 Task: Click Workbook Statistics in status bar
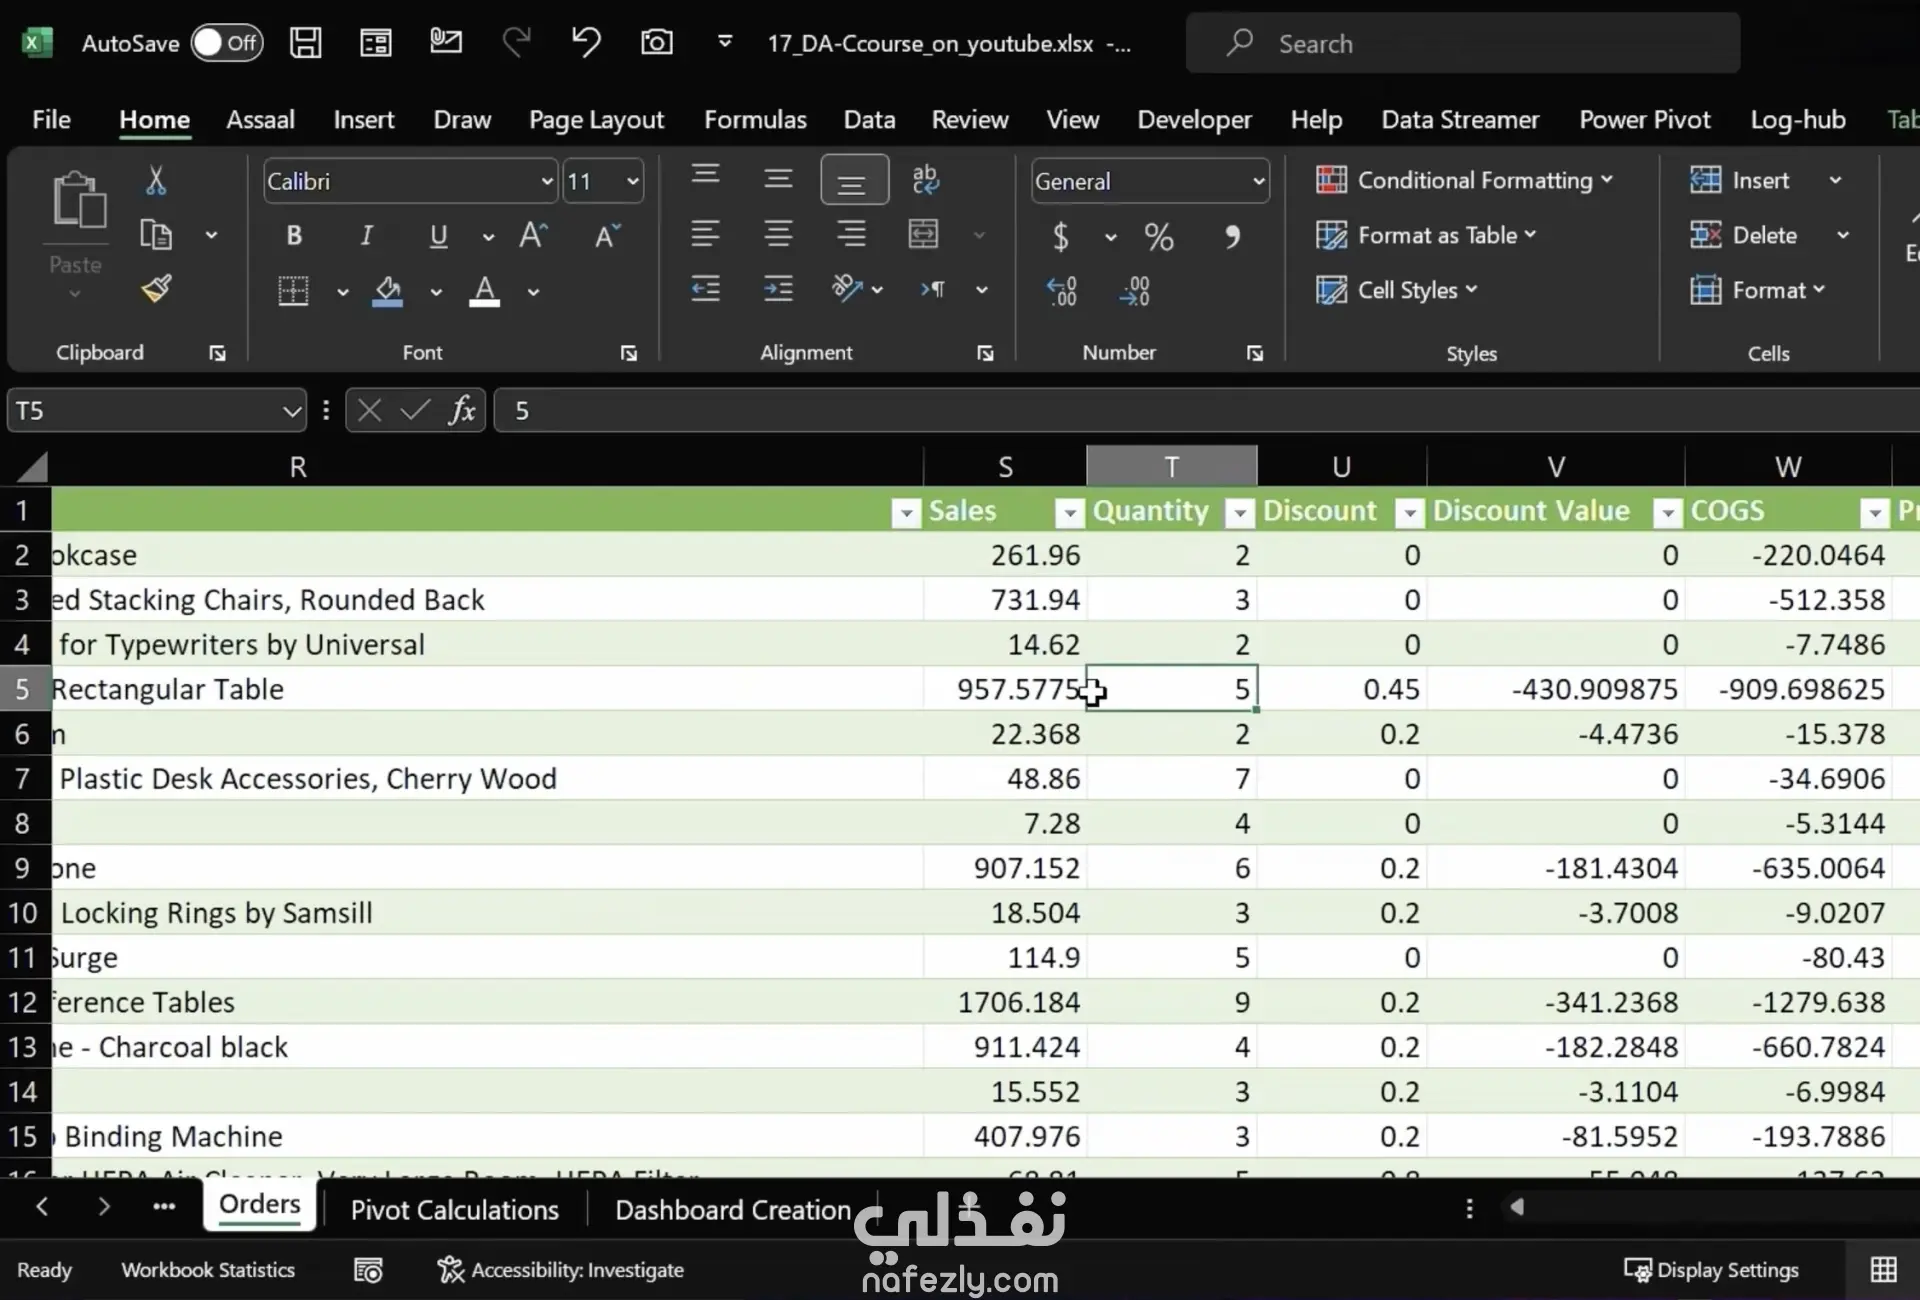tap(208, 1269)
